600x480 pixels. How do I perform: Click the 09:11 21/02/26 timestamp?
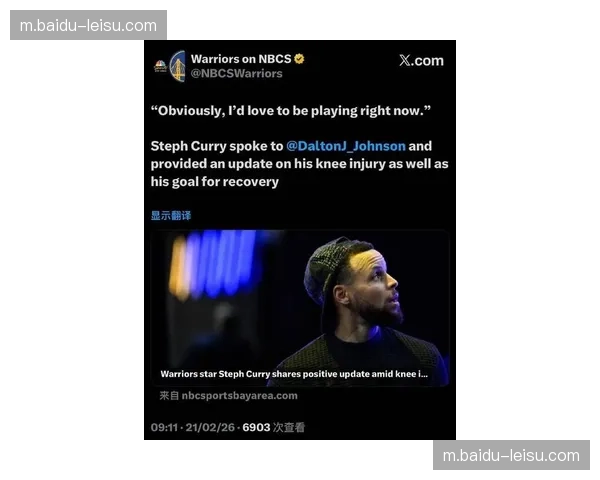(192, 427)
